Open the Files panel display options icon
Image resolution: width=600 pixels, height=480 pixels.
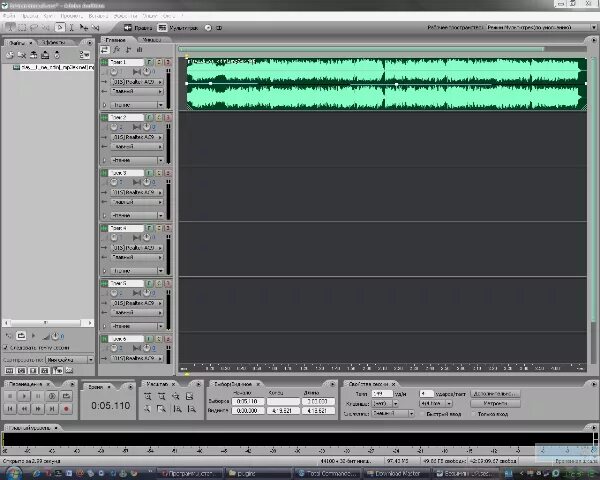(84, 55)
